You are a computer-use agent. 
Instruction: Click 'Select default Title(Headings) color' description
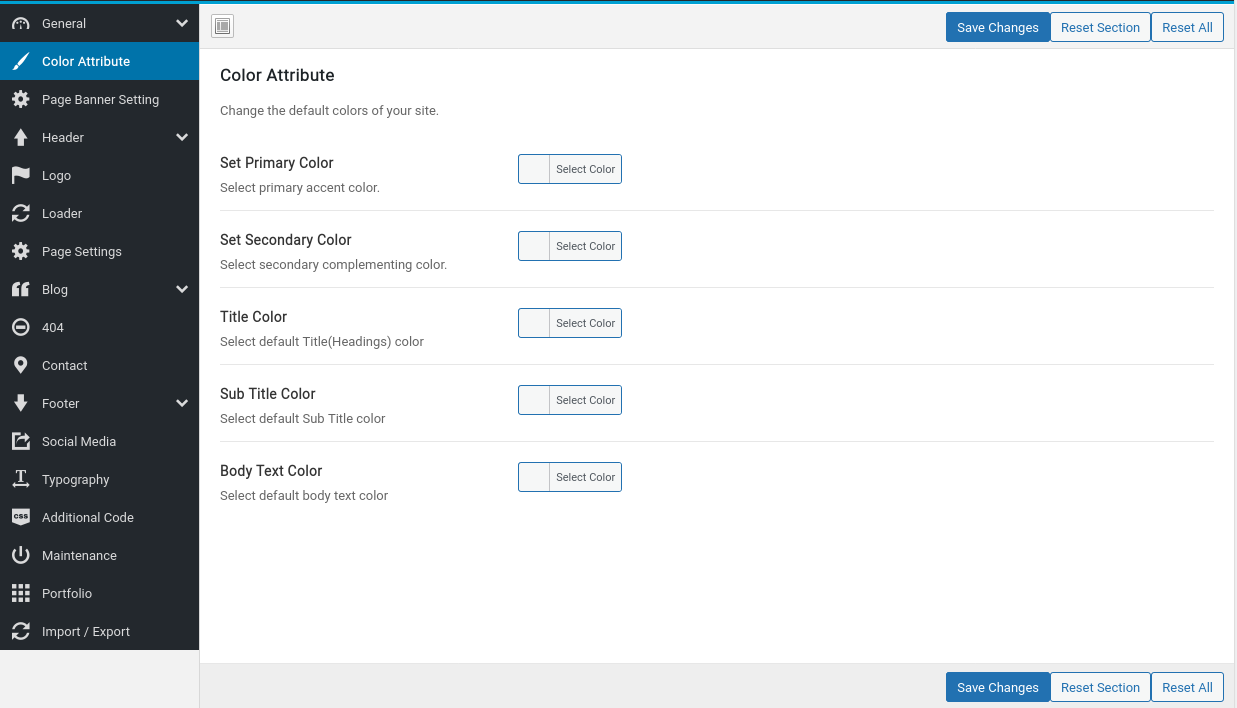(322, 341)
